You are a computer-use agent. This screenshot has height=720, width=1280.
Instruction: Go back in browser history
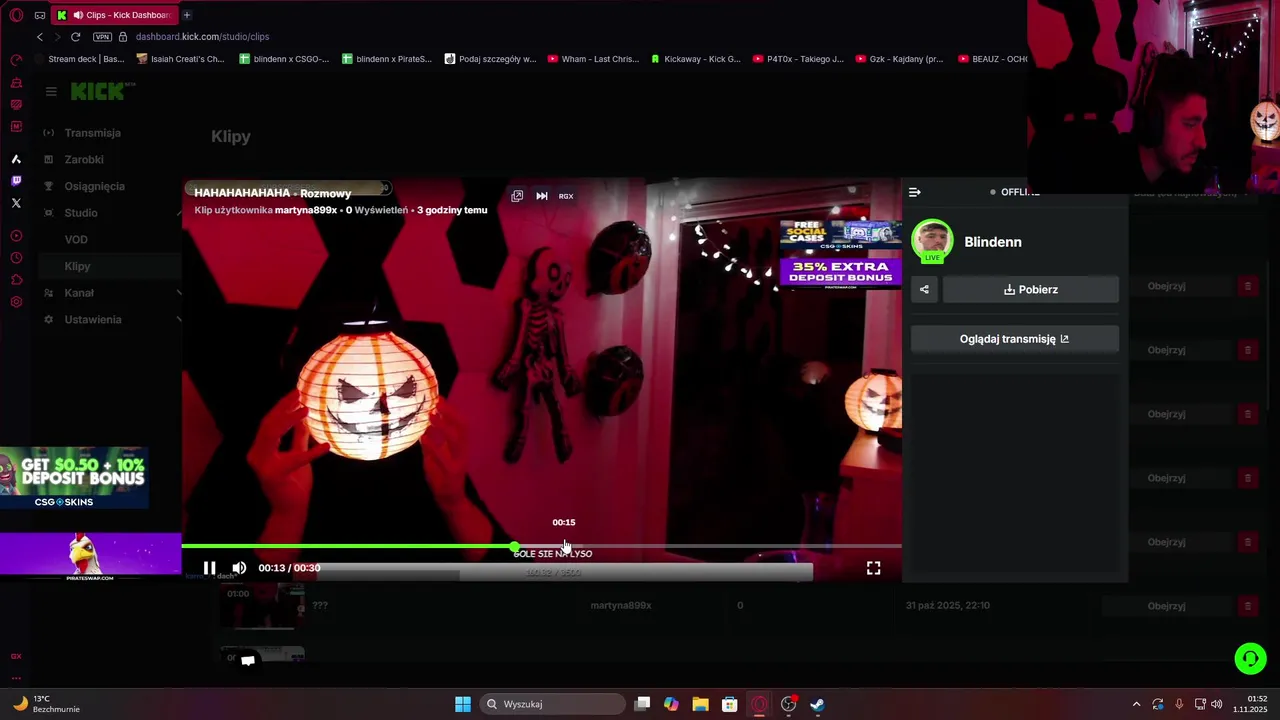(40, 37)
